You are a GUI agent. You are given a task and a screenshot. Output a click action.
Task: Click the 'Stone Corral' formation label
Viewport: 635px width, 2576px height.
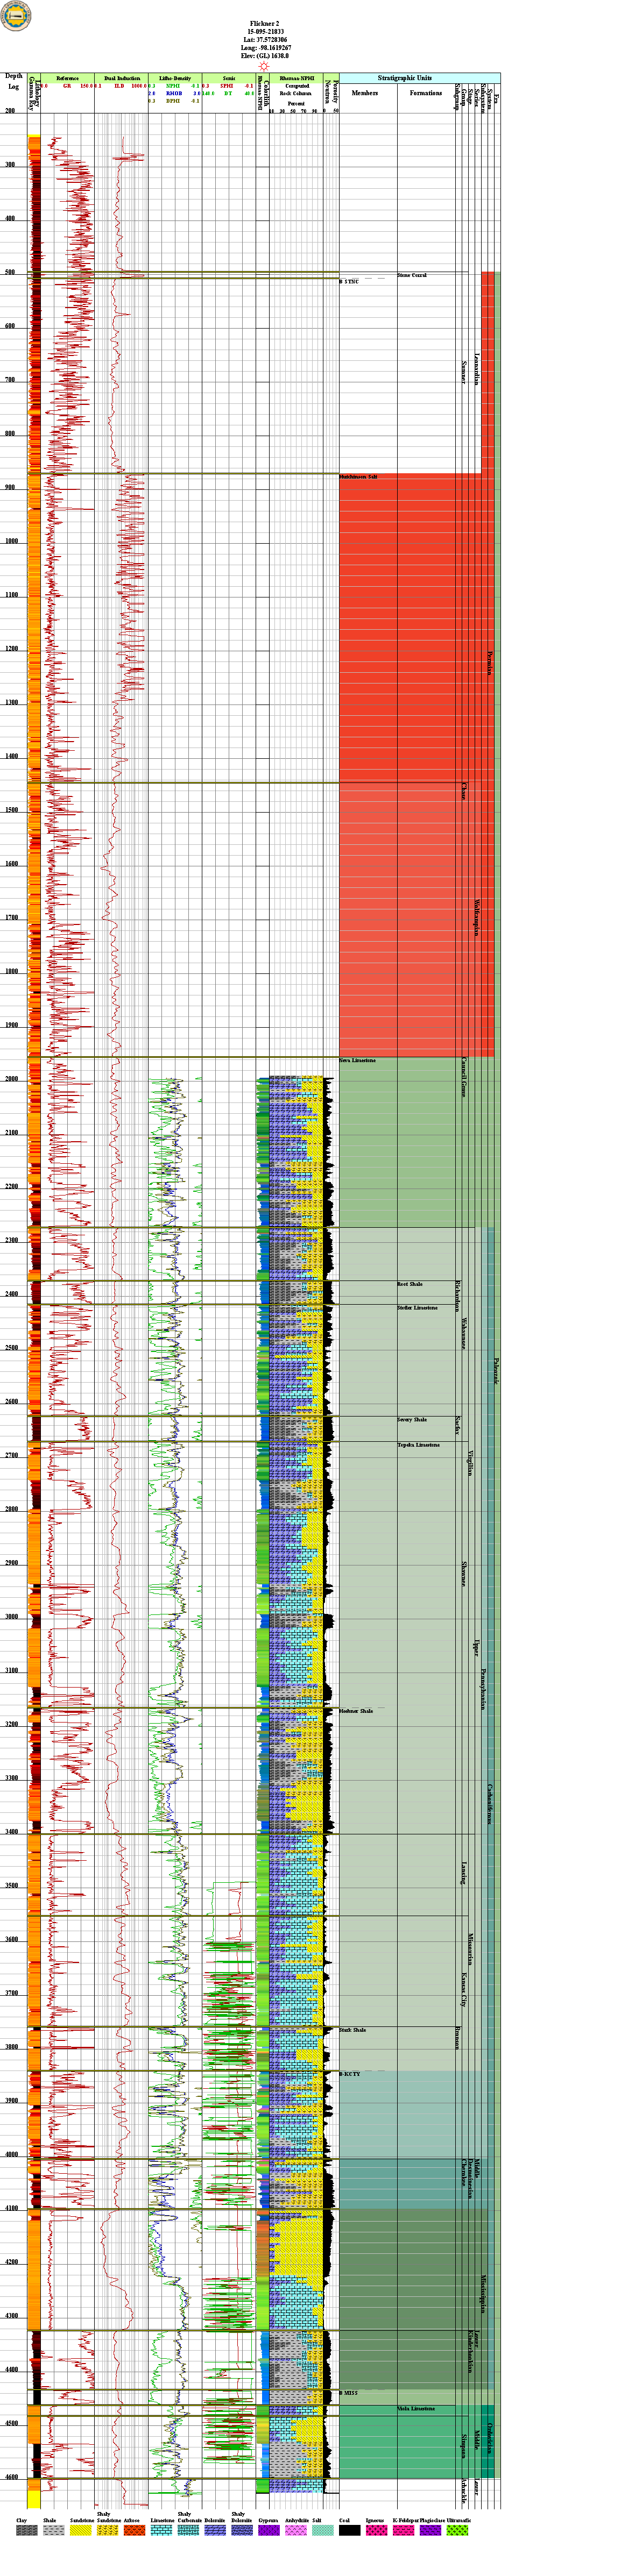point(412,275)
